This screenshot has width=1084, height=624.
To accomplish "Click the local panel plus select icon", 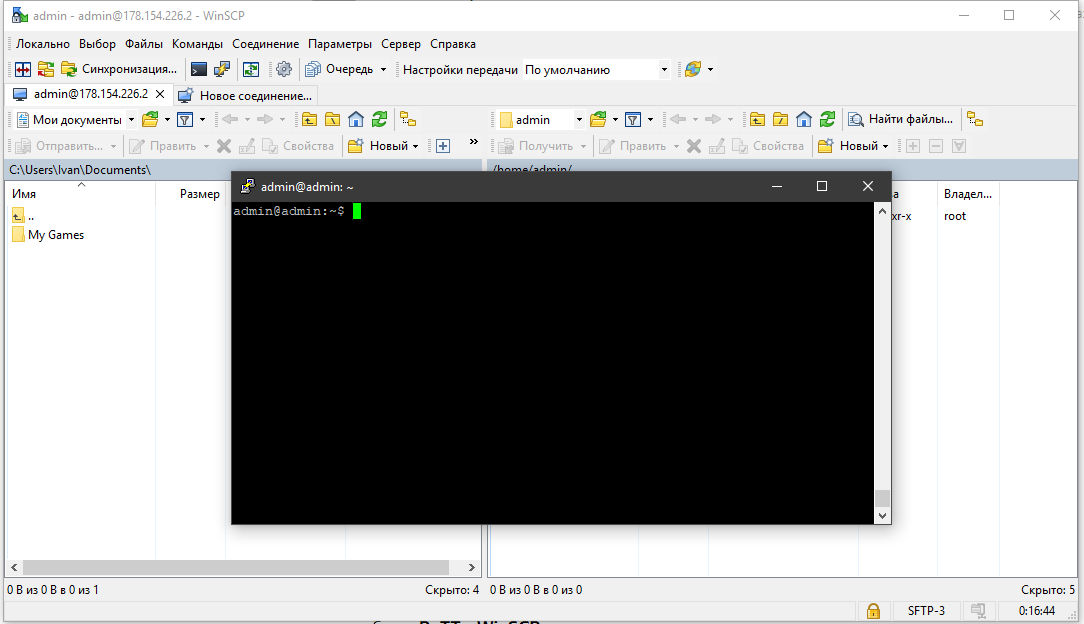I will click(x=443, y=146).
